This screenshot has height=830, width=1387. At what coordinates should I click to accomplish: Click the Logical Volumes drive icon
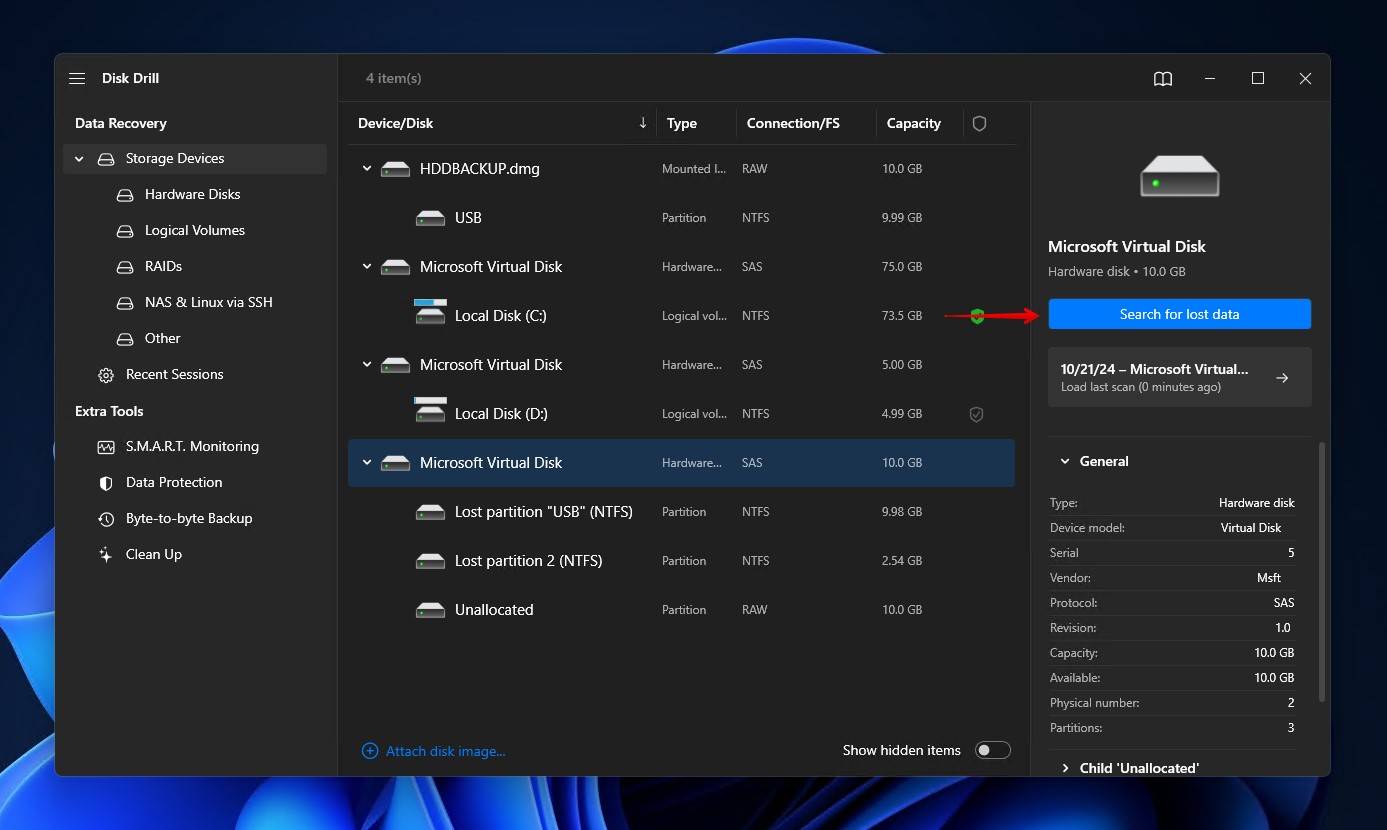pyautogui.click(x=125, y=231)
